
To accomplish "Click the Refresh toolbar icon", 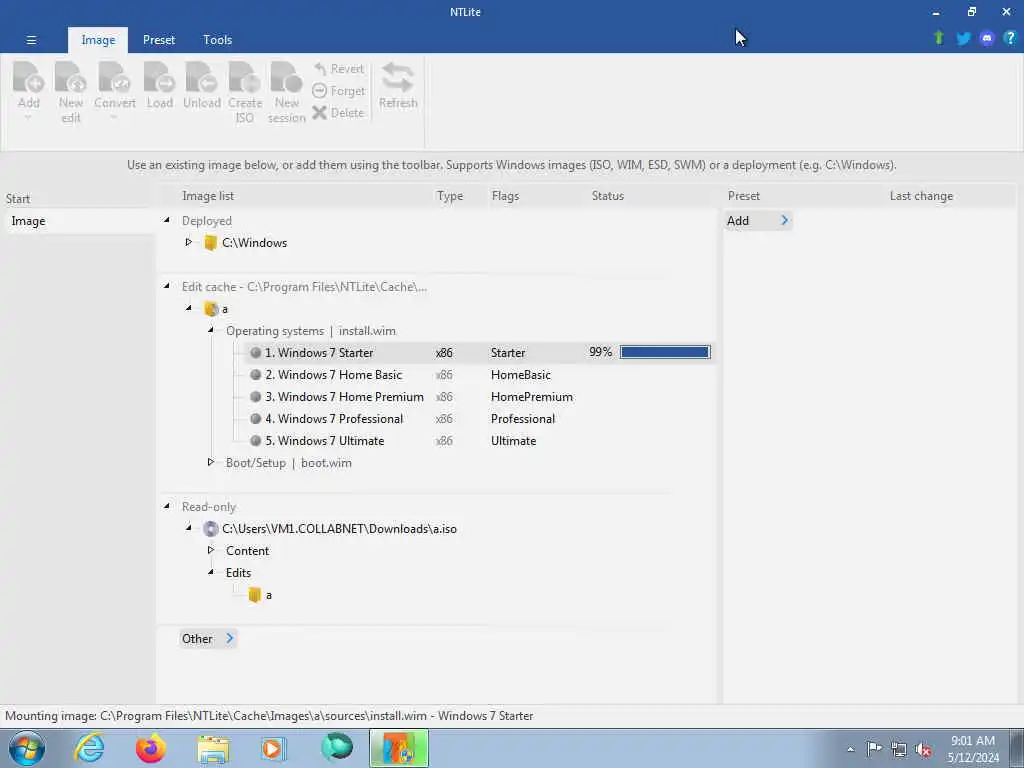I will pyautogui.click(x=398, y=76).
